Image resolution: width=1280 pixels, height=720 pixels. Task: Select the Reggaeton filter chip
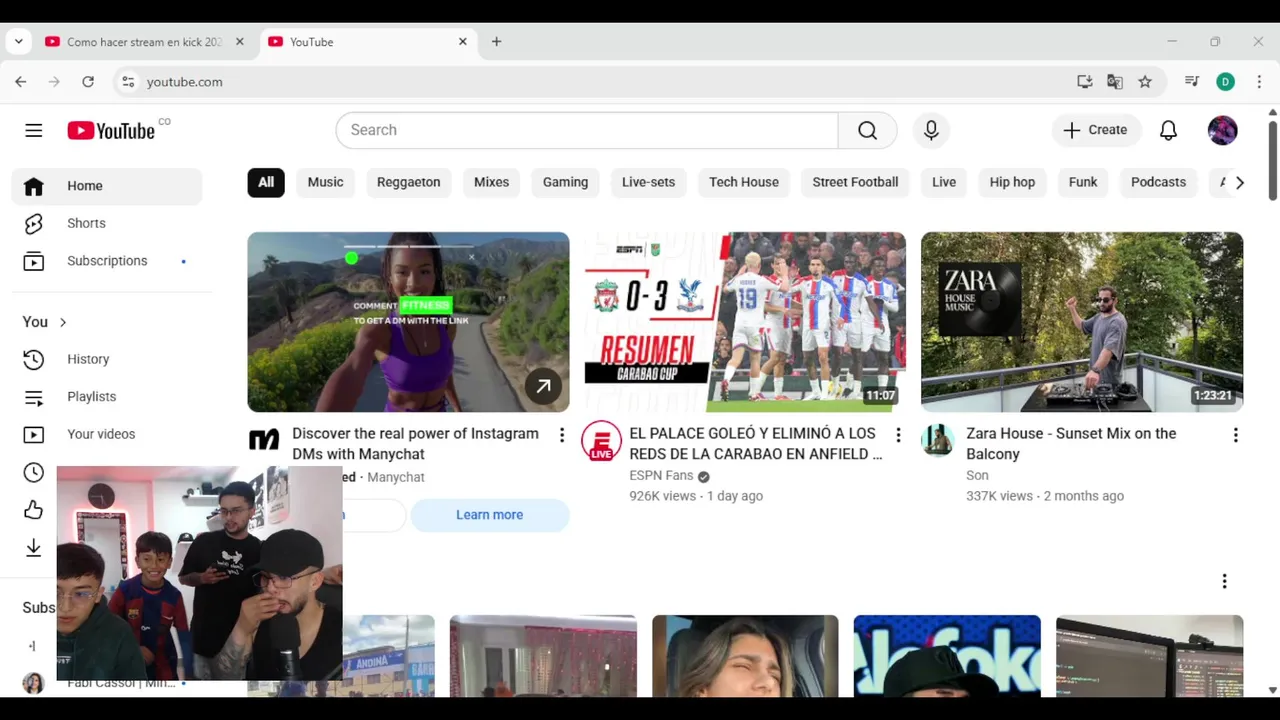click(x=408, y=182)
